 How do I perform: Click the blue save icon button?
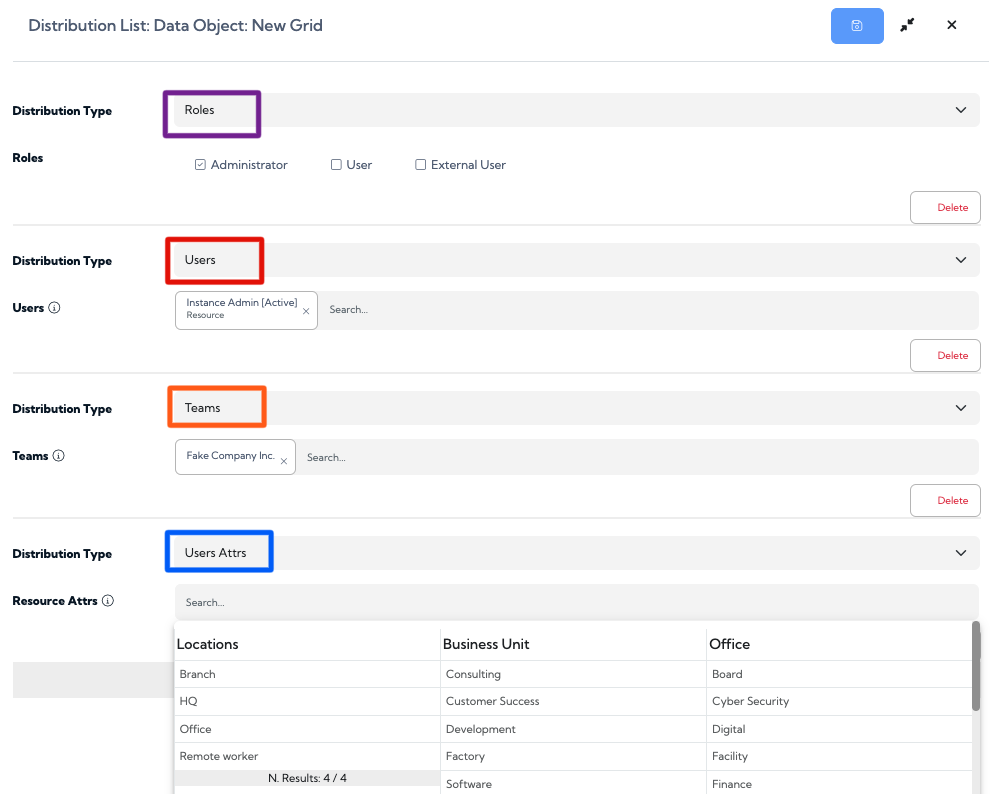(x=856, y=26)
